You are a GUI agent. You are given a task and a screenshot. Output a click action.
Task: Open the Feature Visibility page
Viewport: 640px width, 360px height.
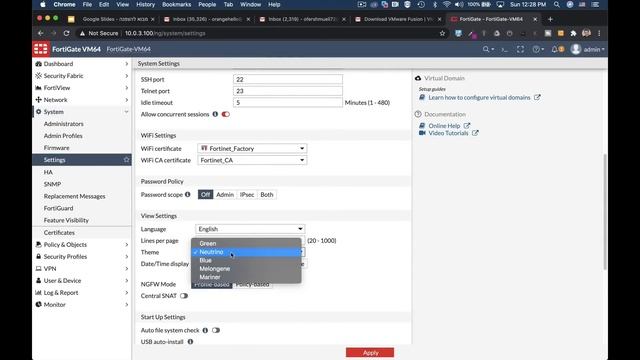tap(66, 220)
